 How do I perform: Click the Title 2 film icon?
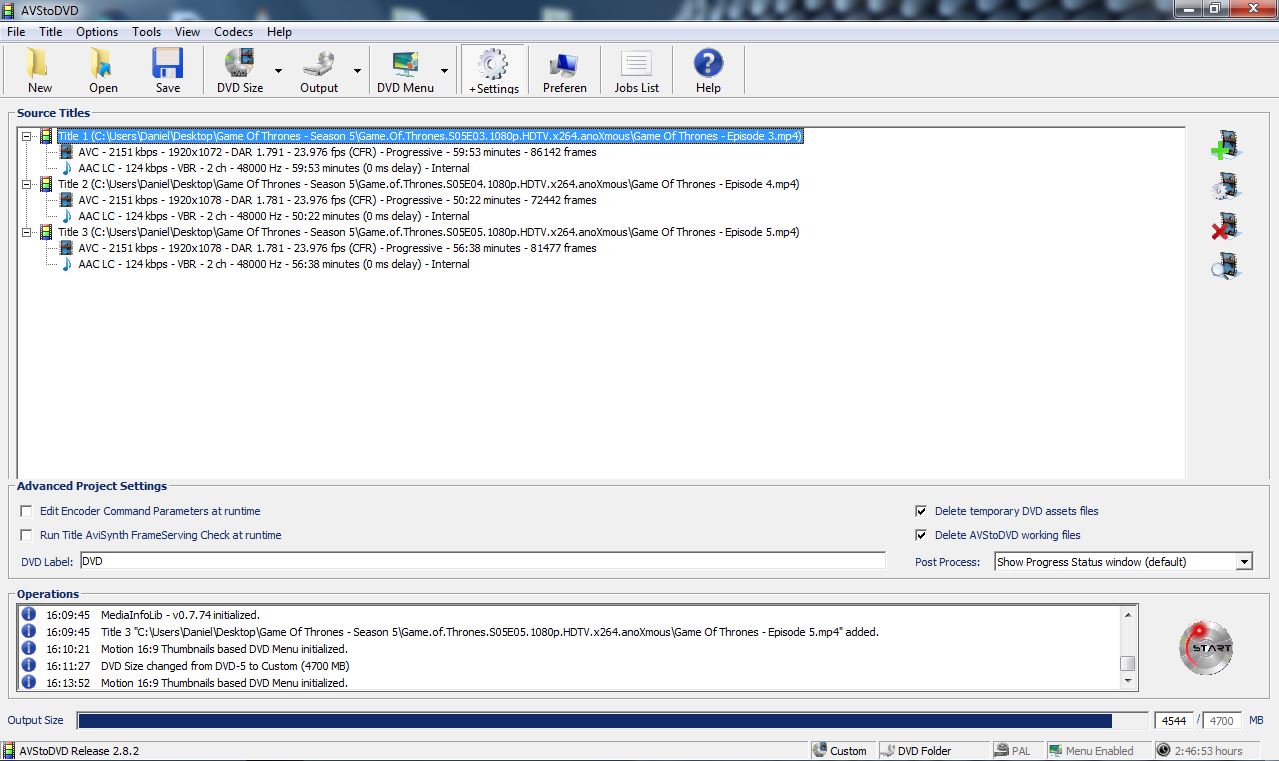[x=46, y=184]
